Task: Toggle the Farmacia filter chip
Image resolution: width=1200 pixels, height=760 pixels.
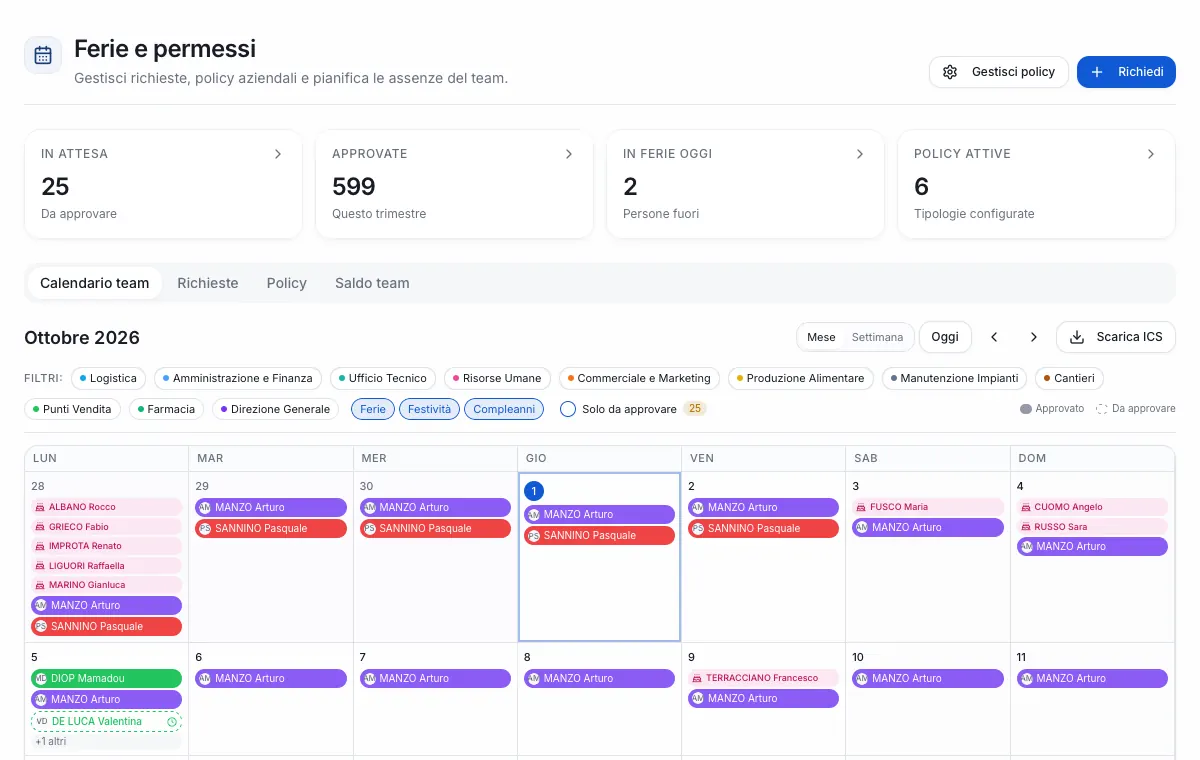Action: pos(167,409)
